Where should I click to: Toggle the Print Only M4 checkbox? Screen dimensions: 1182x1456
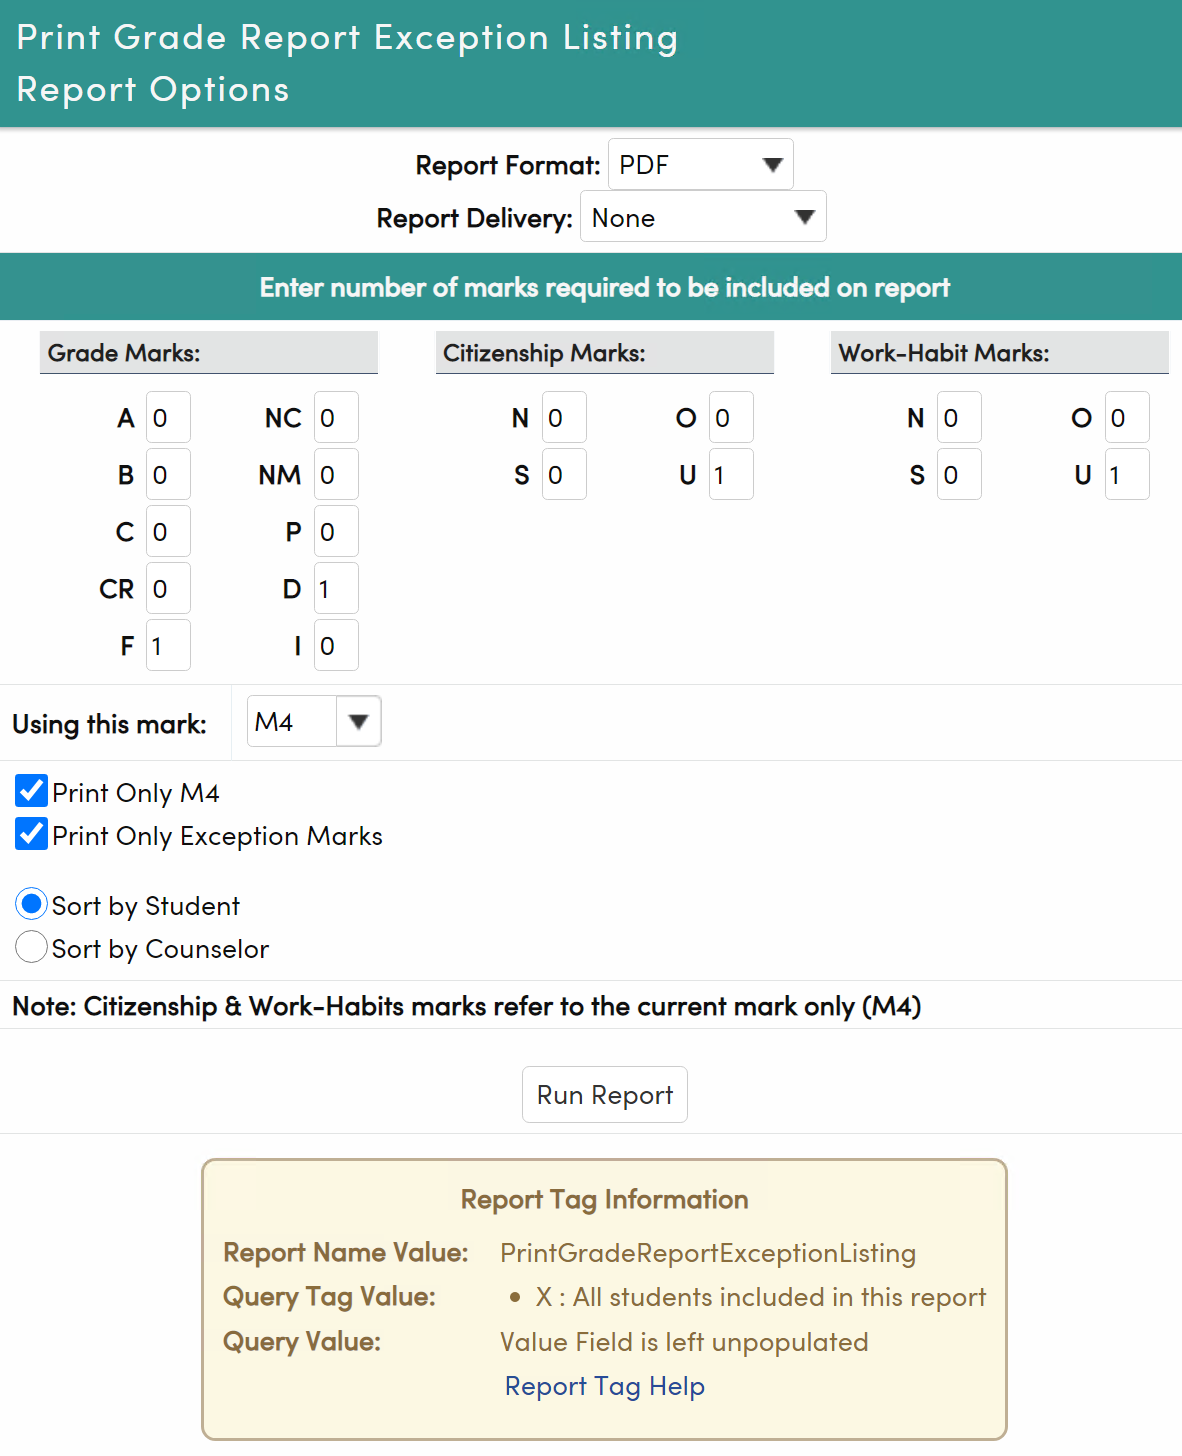tap(31, 791)
